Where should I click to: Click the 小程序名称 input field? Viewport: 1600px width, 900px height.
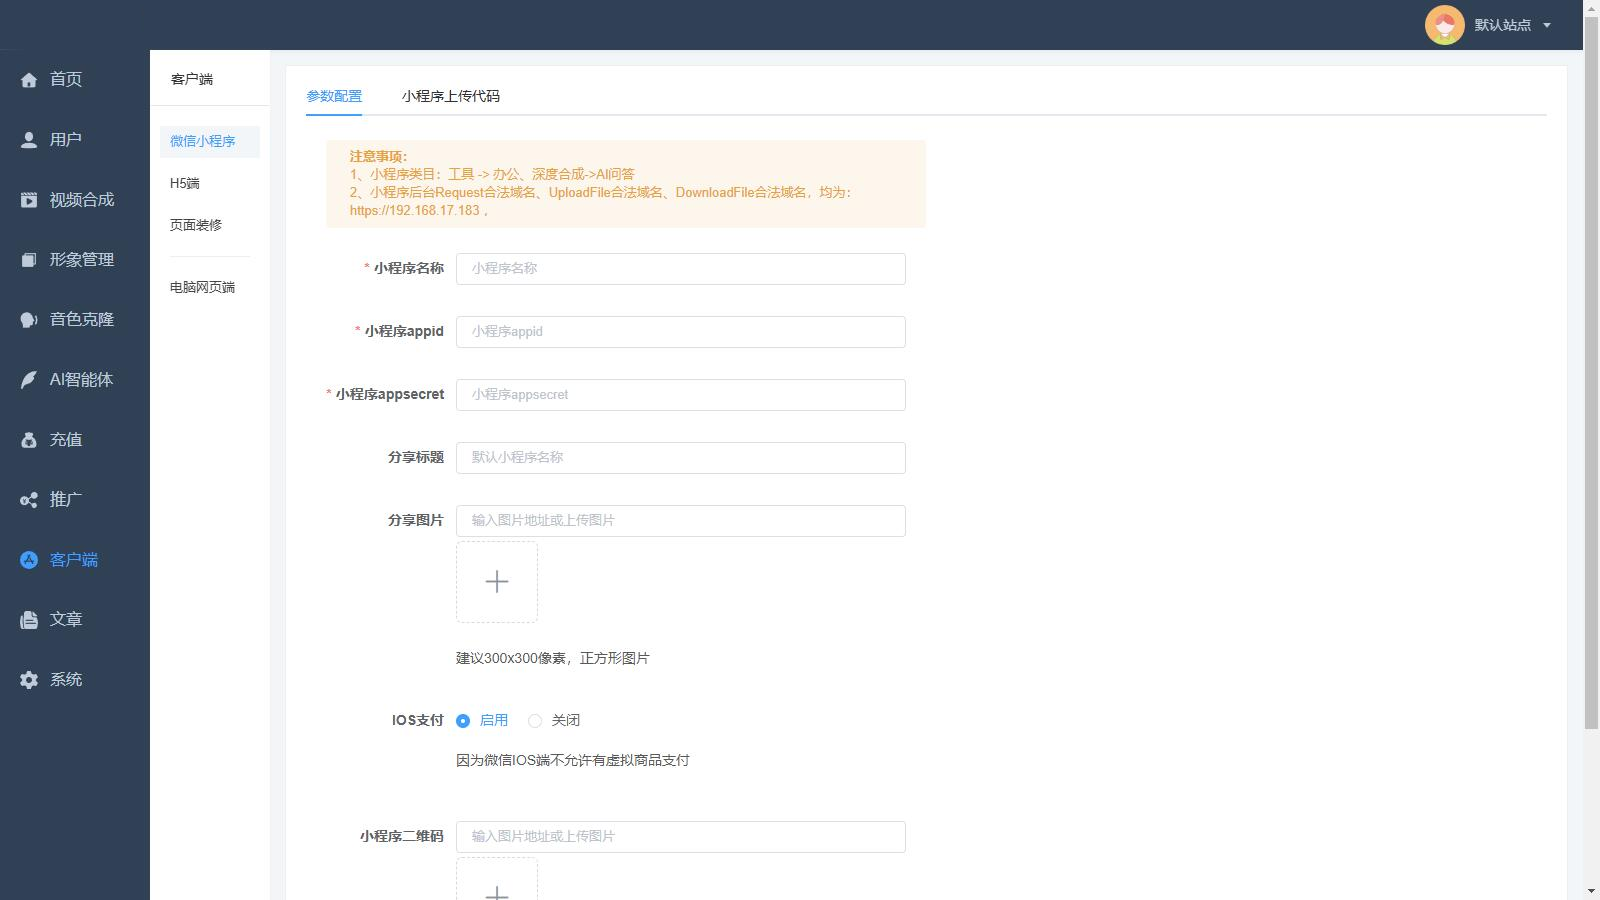pos(680,268)
